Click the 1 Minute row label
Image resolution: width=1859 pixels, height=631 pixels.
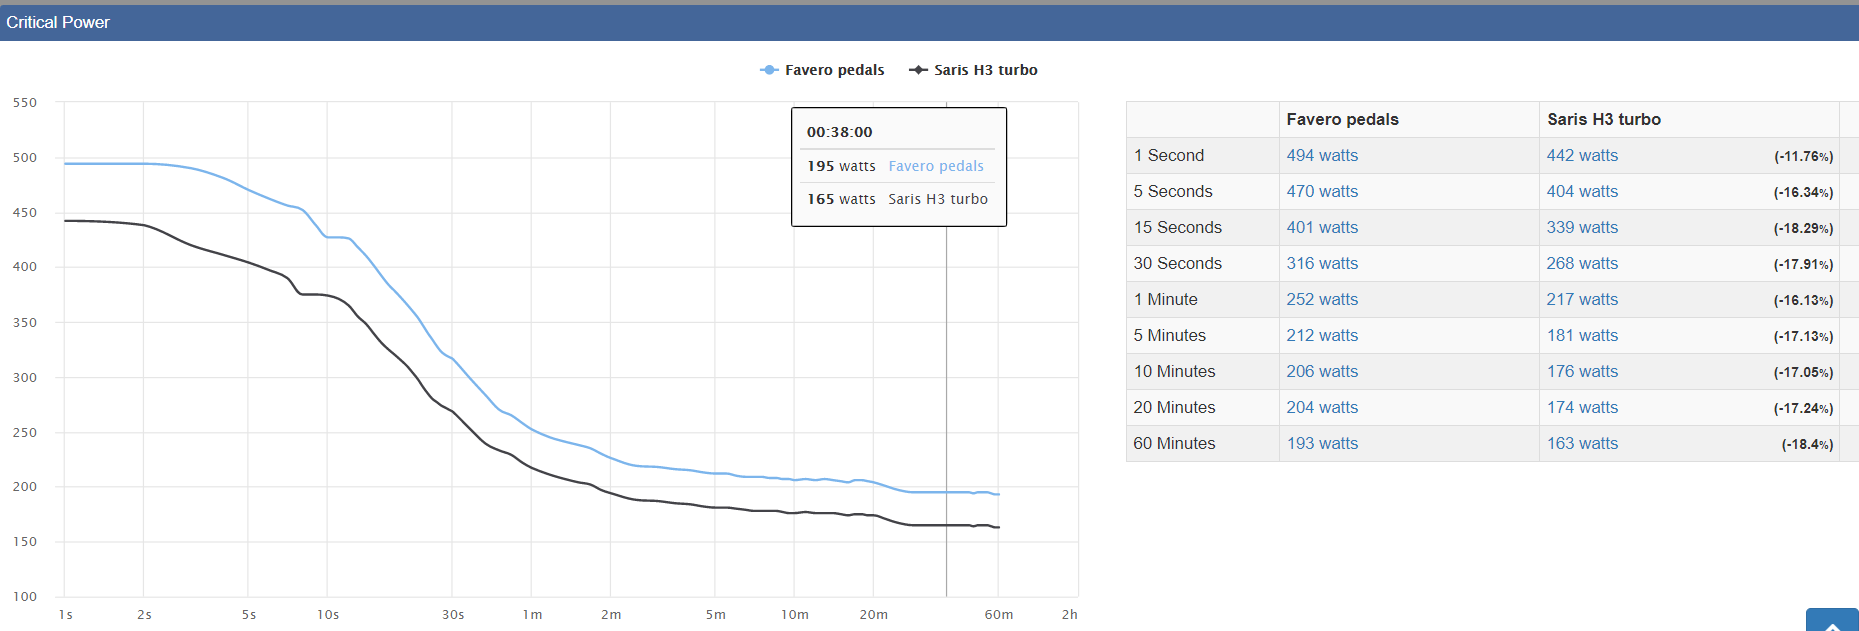(x=1166, y=299)
